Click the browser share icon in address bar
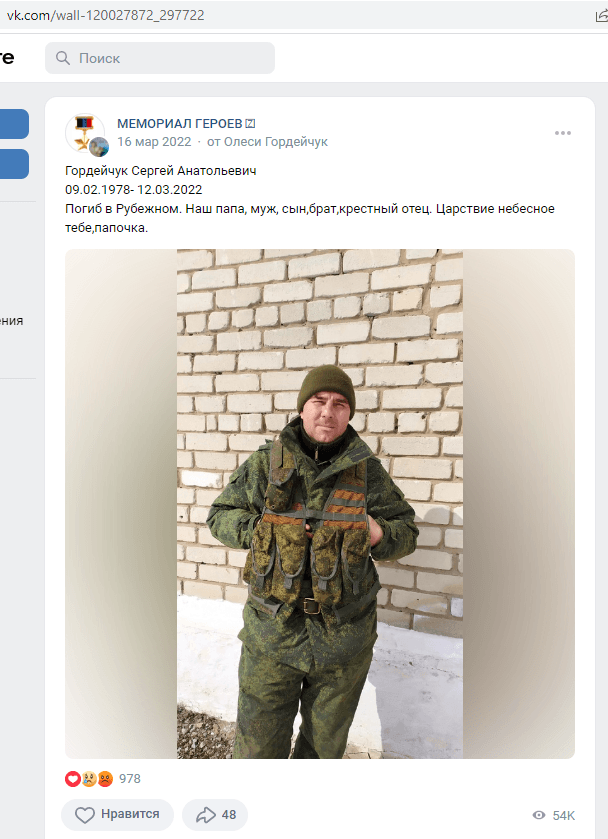 click(602, 16)
